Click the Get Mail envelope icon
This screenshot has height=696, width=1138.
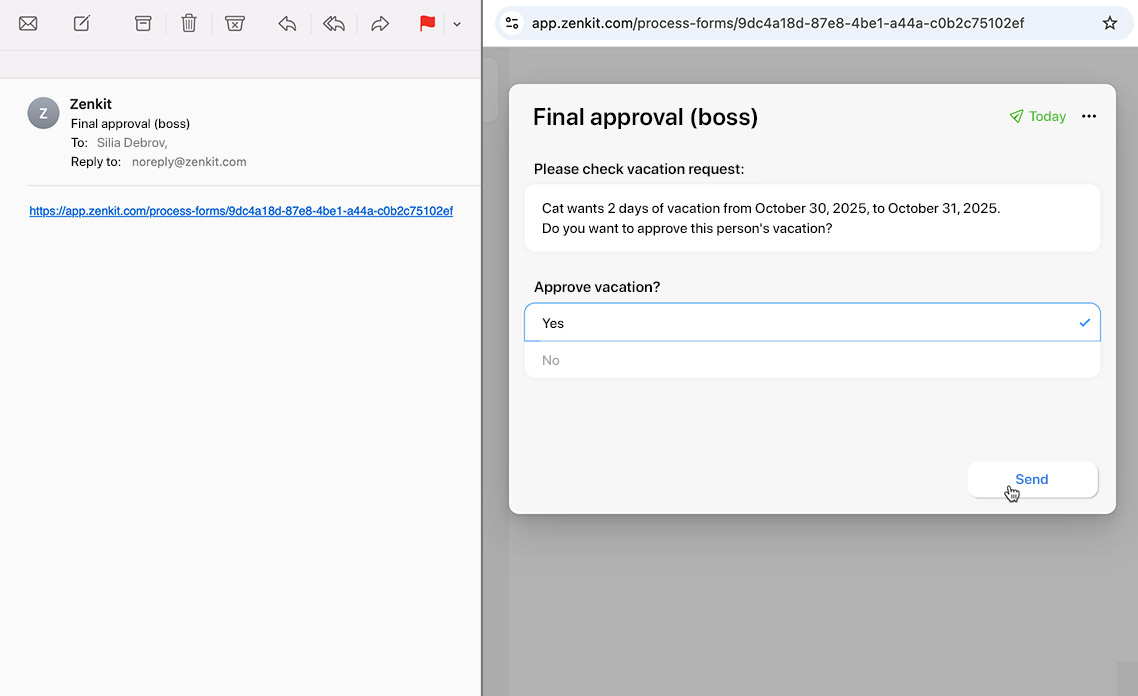tap(28, 23)
